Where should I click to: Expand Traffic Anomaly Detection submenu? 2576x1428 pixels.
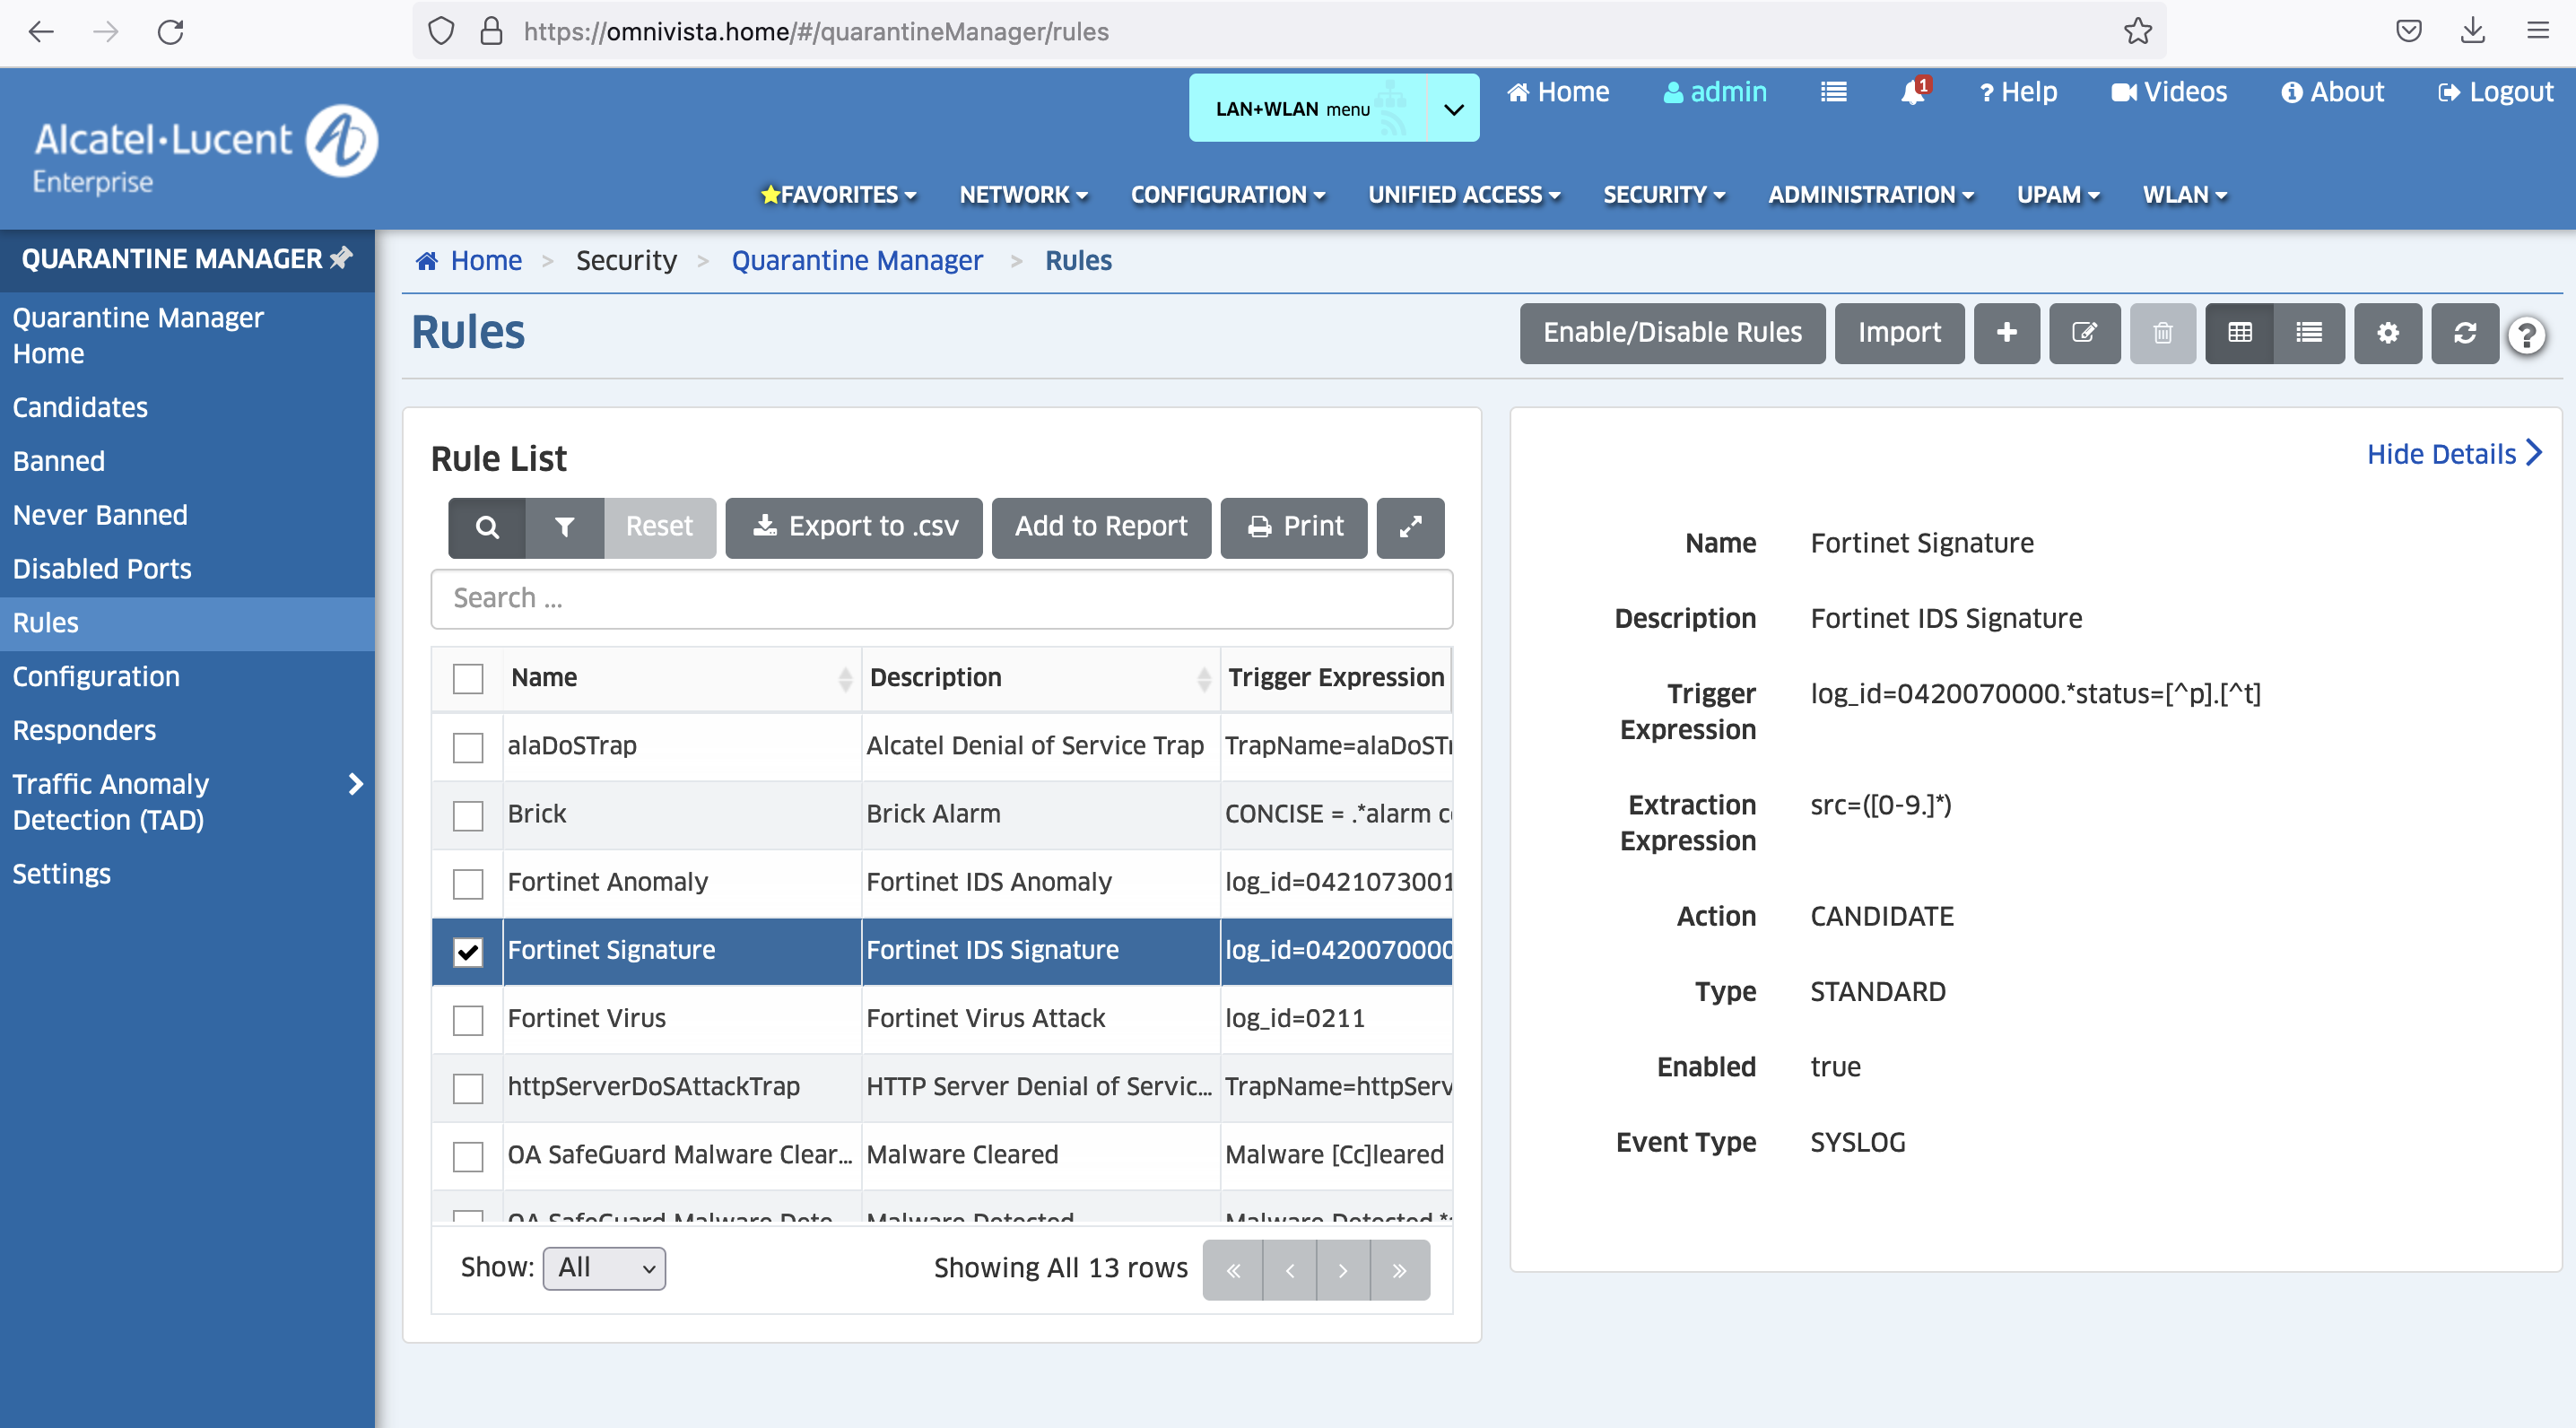click(355, 784)
